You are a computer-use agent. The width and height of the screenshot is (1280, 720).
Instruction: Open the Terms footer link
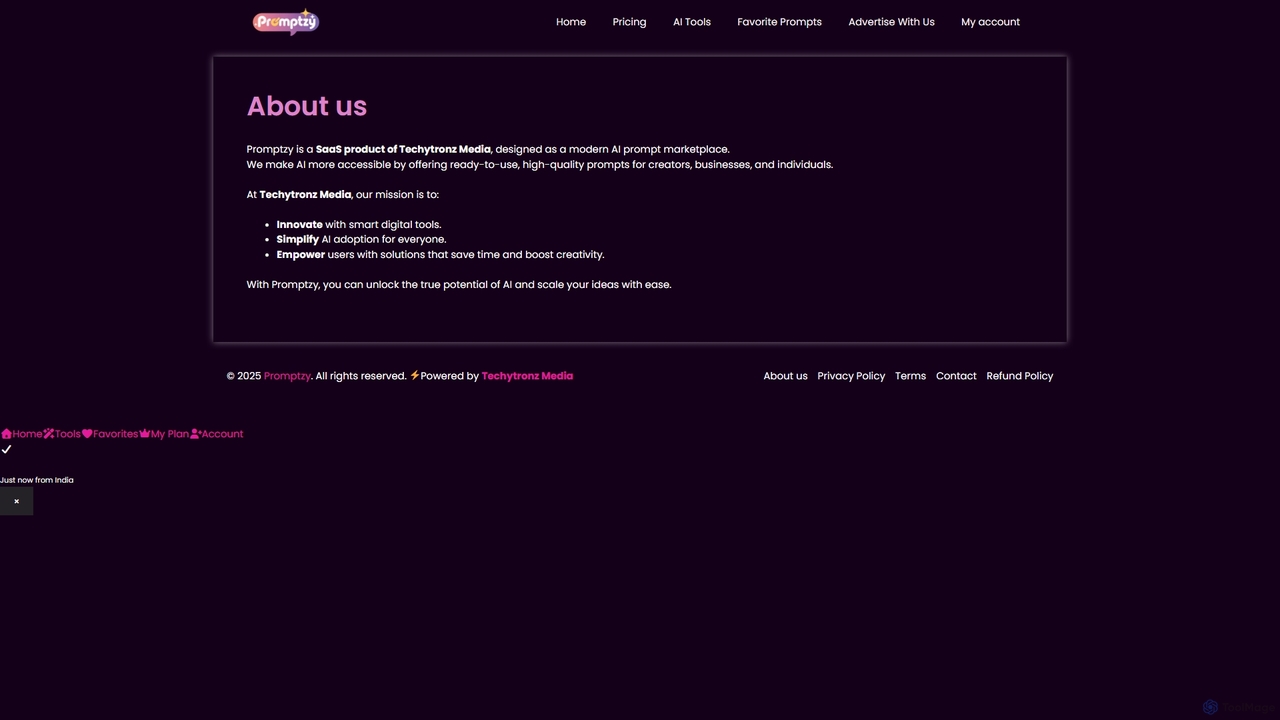[910, 376]
